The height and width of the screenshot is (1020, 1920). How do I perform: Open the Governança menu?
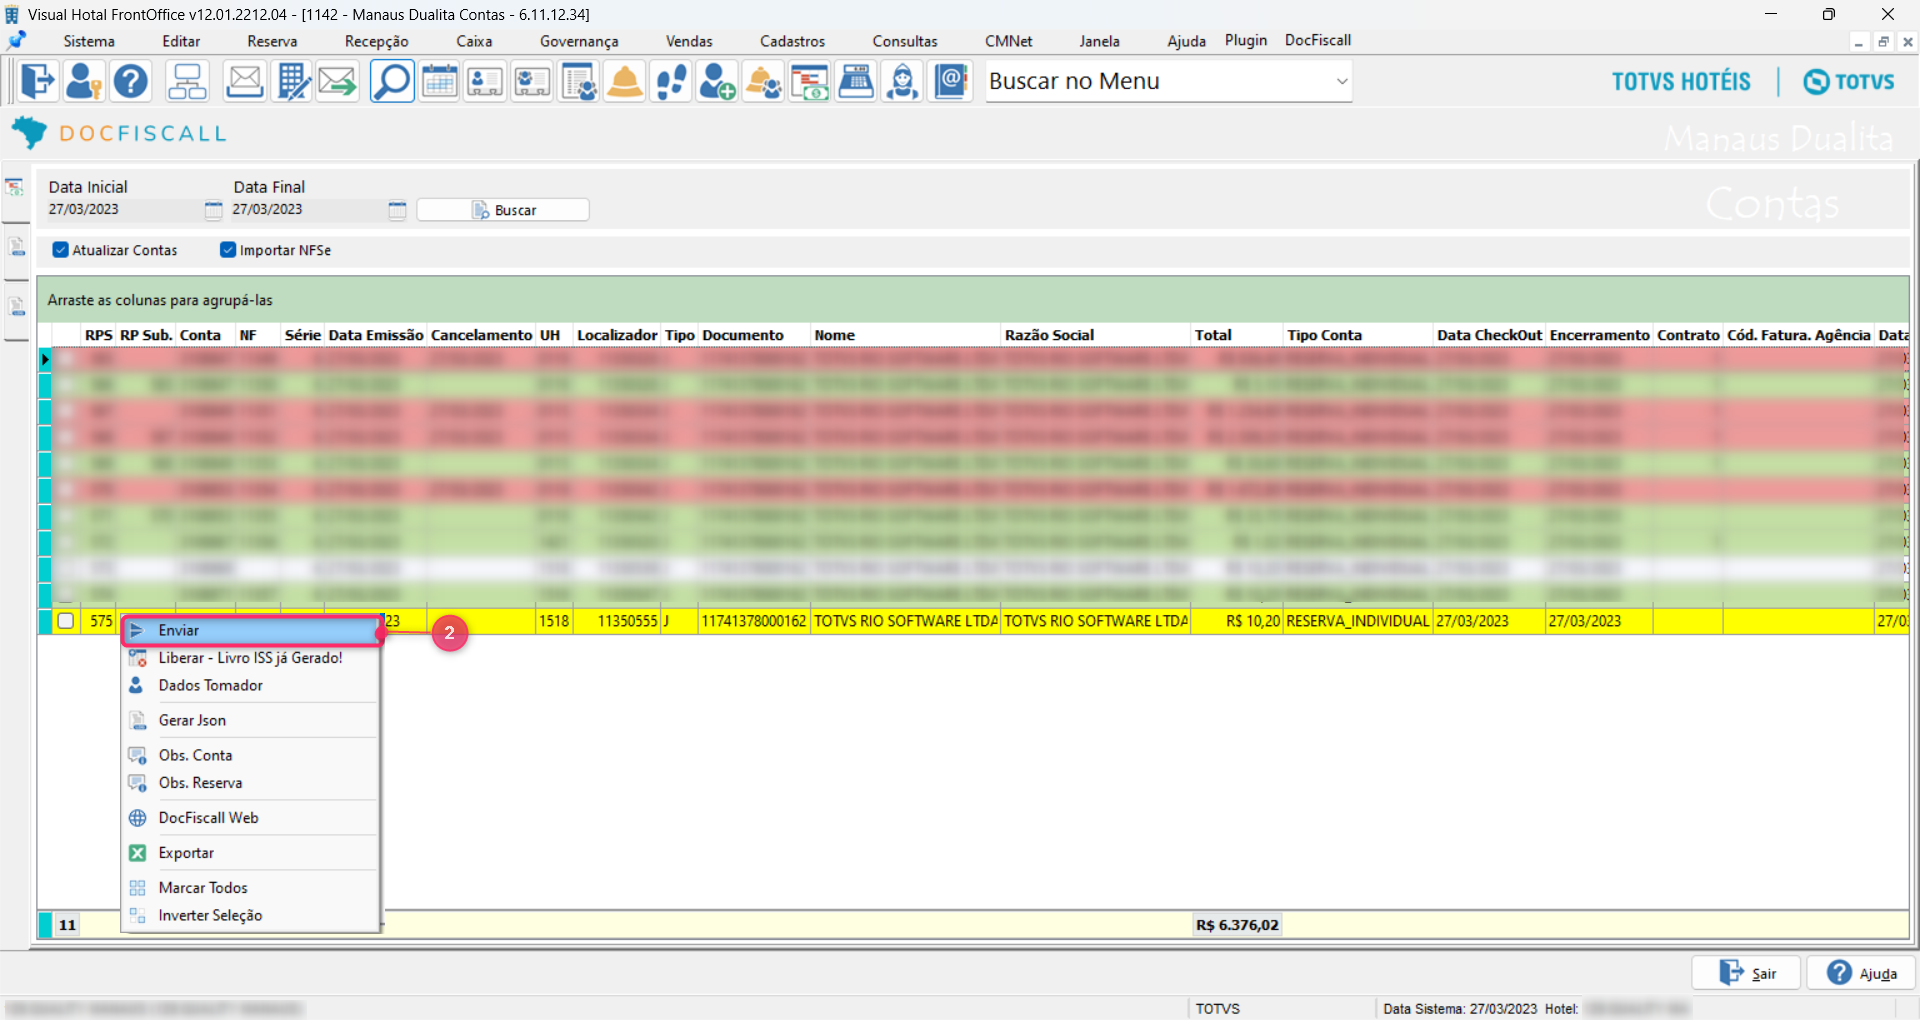579,41
